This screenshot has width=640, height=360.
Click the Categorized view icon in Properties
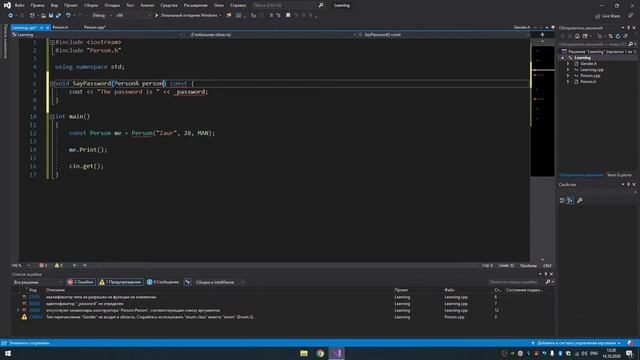point(562,200)
